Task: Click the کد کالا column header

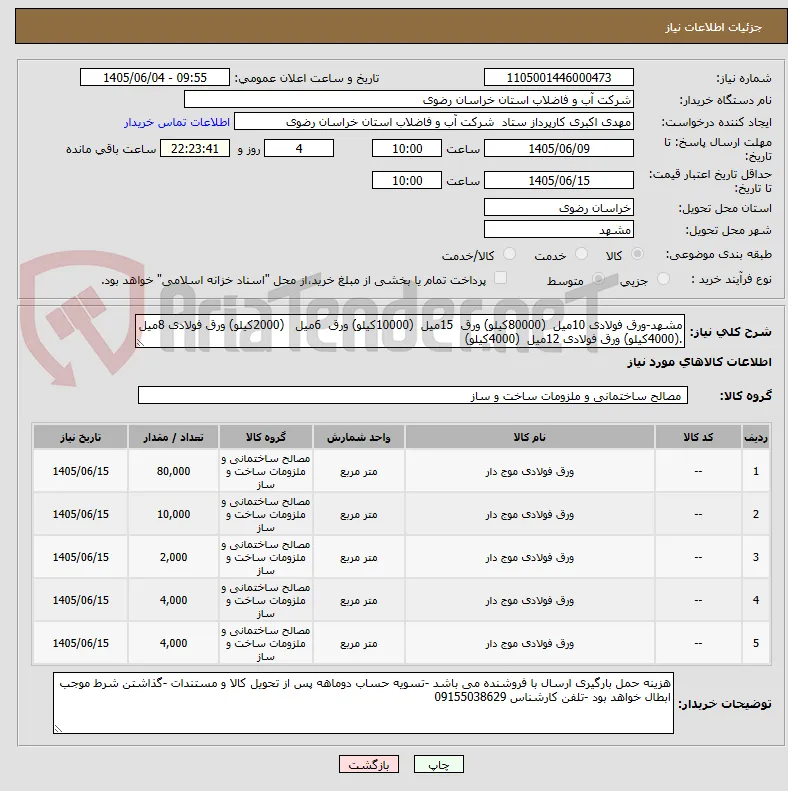Action: pos(698,437)
